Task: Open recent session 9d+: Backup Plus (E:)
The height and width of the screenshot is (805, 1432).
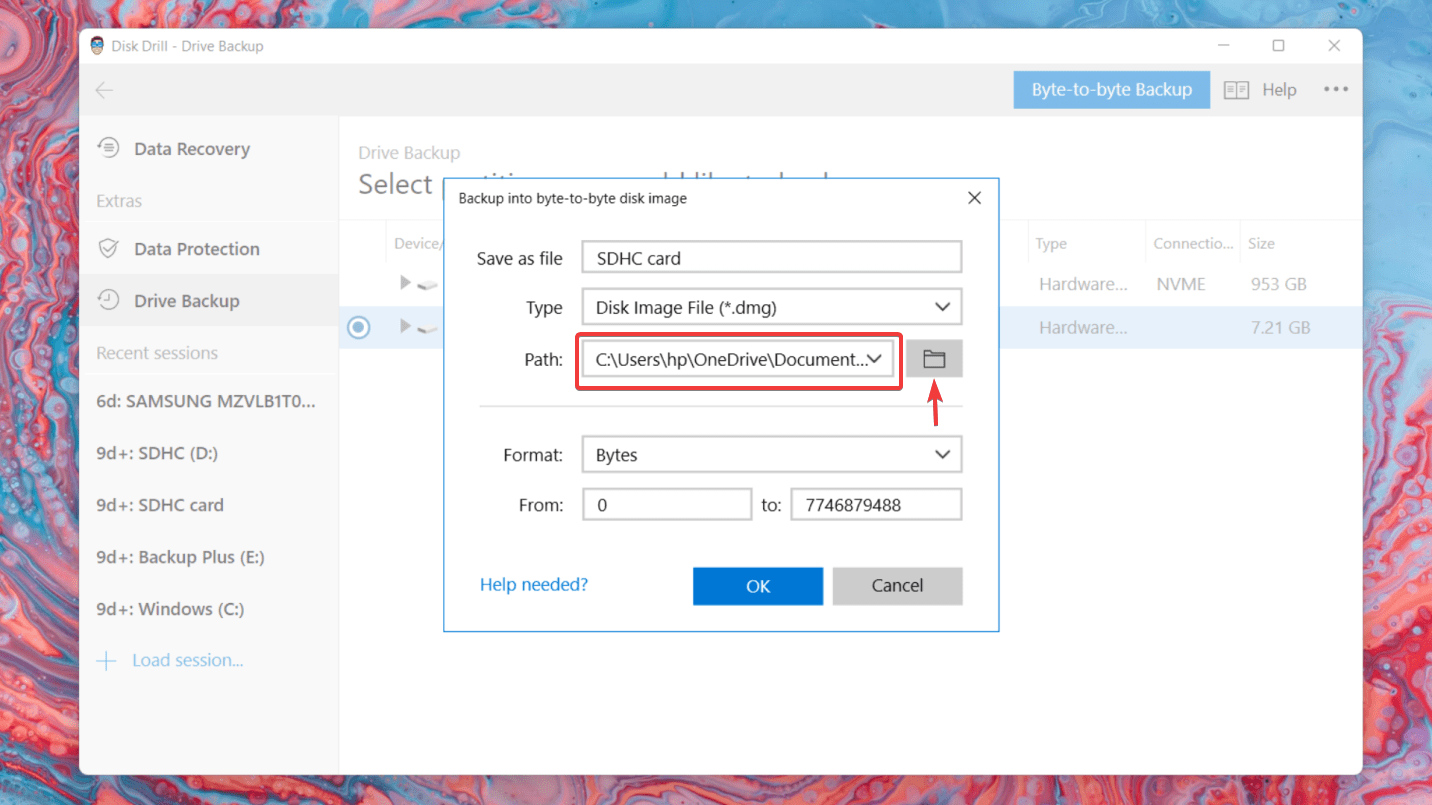Action: tap(180, 557)
